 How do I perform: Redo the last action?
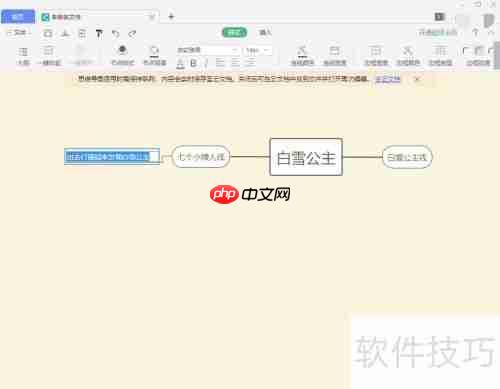pyautogui.click(x=132, y=33)
